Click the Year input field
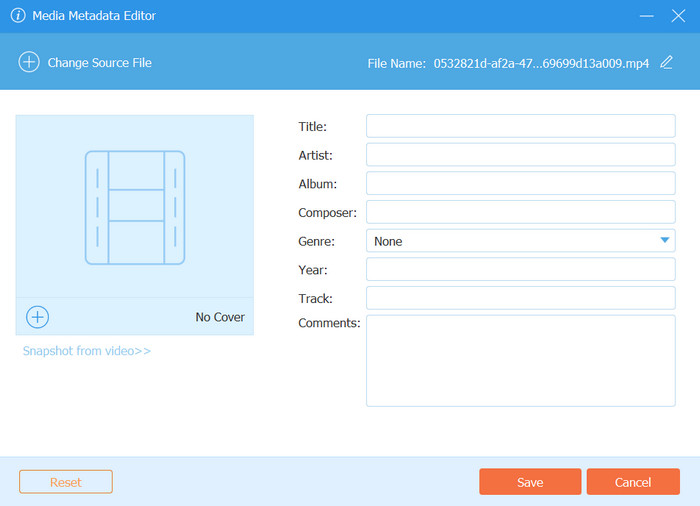700x506 pixels. (520, 270)
